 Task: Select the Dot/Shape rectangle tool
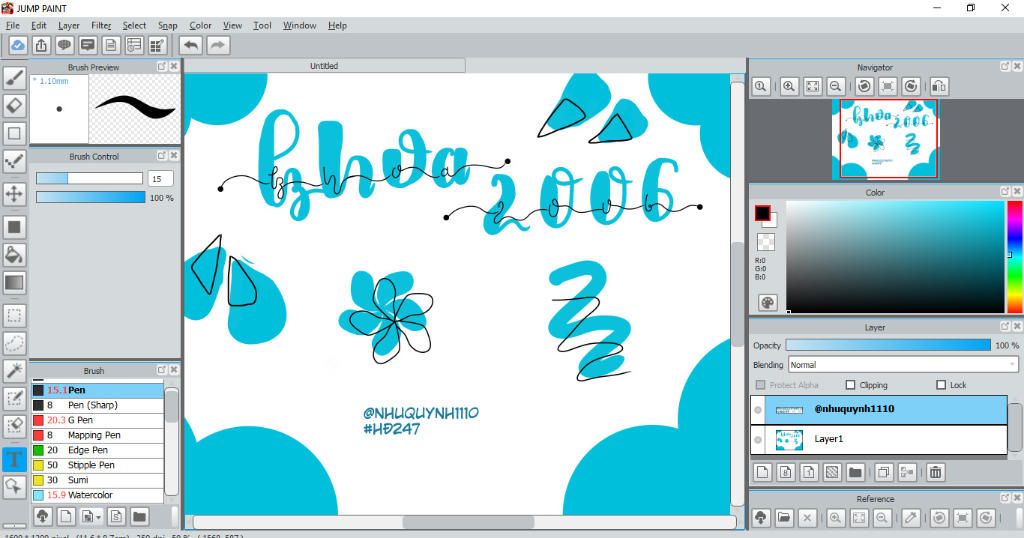[14, 133]
